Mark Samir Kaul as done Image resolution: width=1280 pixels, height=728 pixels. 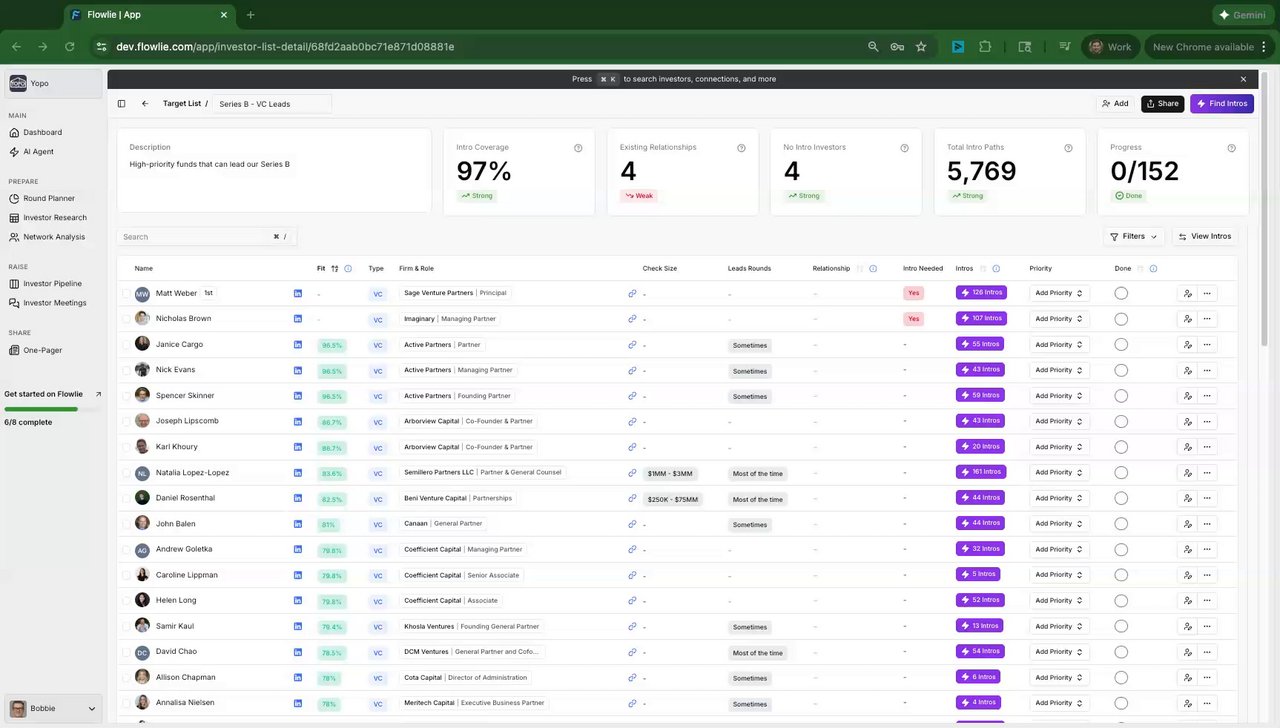coord(1121,626)
